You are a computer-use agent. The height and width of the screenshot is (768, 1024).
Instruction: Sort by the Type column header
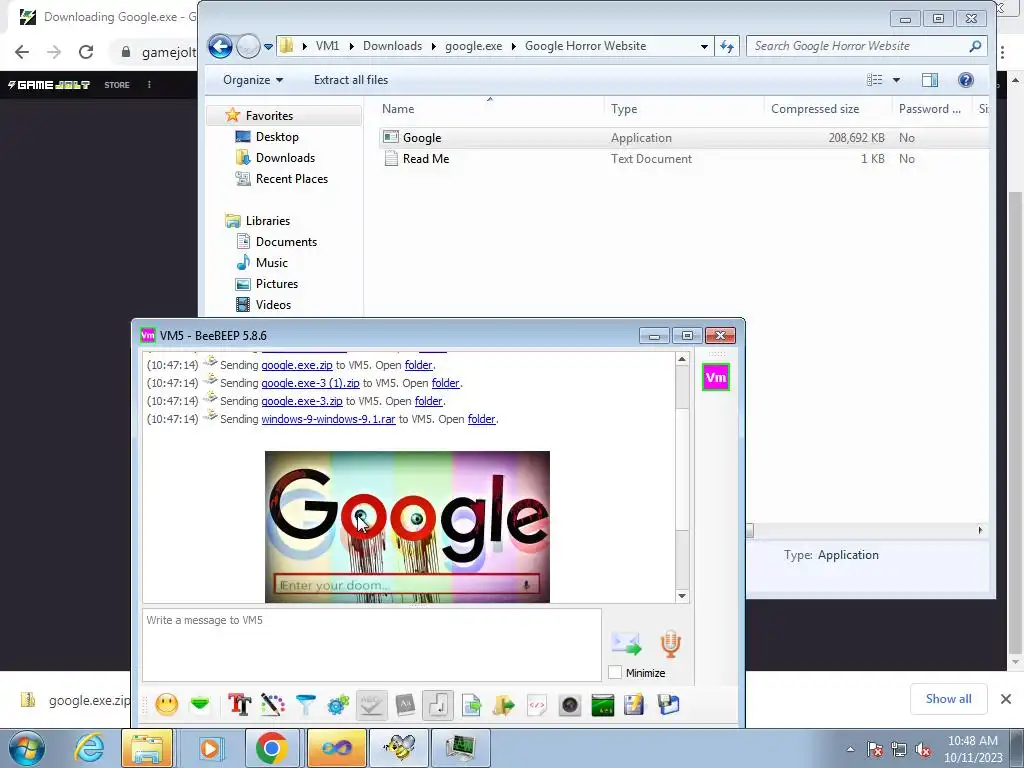684,109
